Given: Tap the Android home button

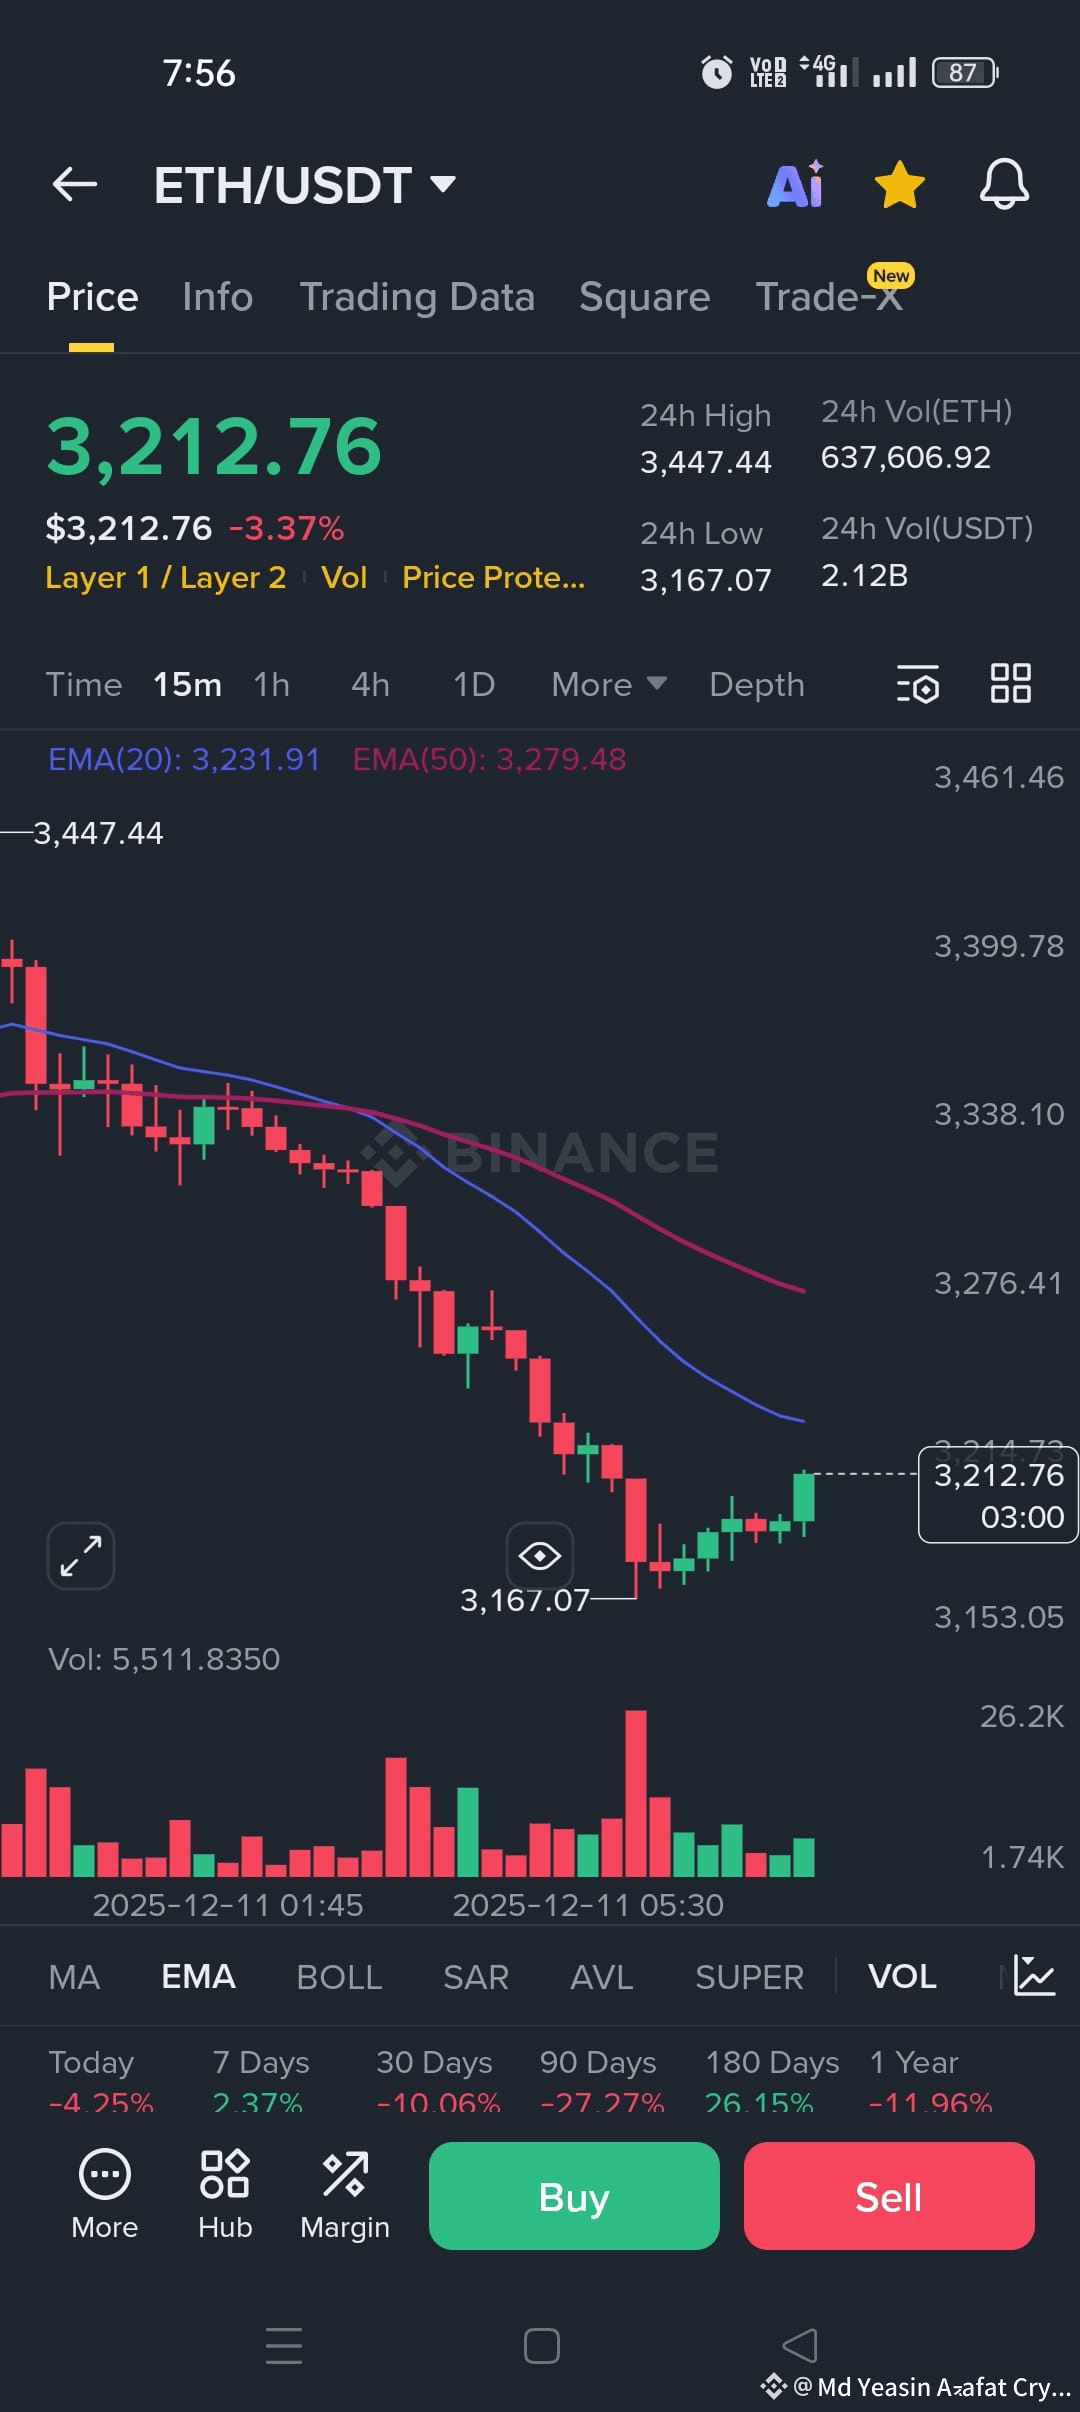Looking at the screenshot, I should pyautogui.click(x=541, y=2345).
